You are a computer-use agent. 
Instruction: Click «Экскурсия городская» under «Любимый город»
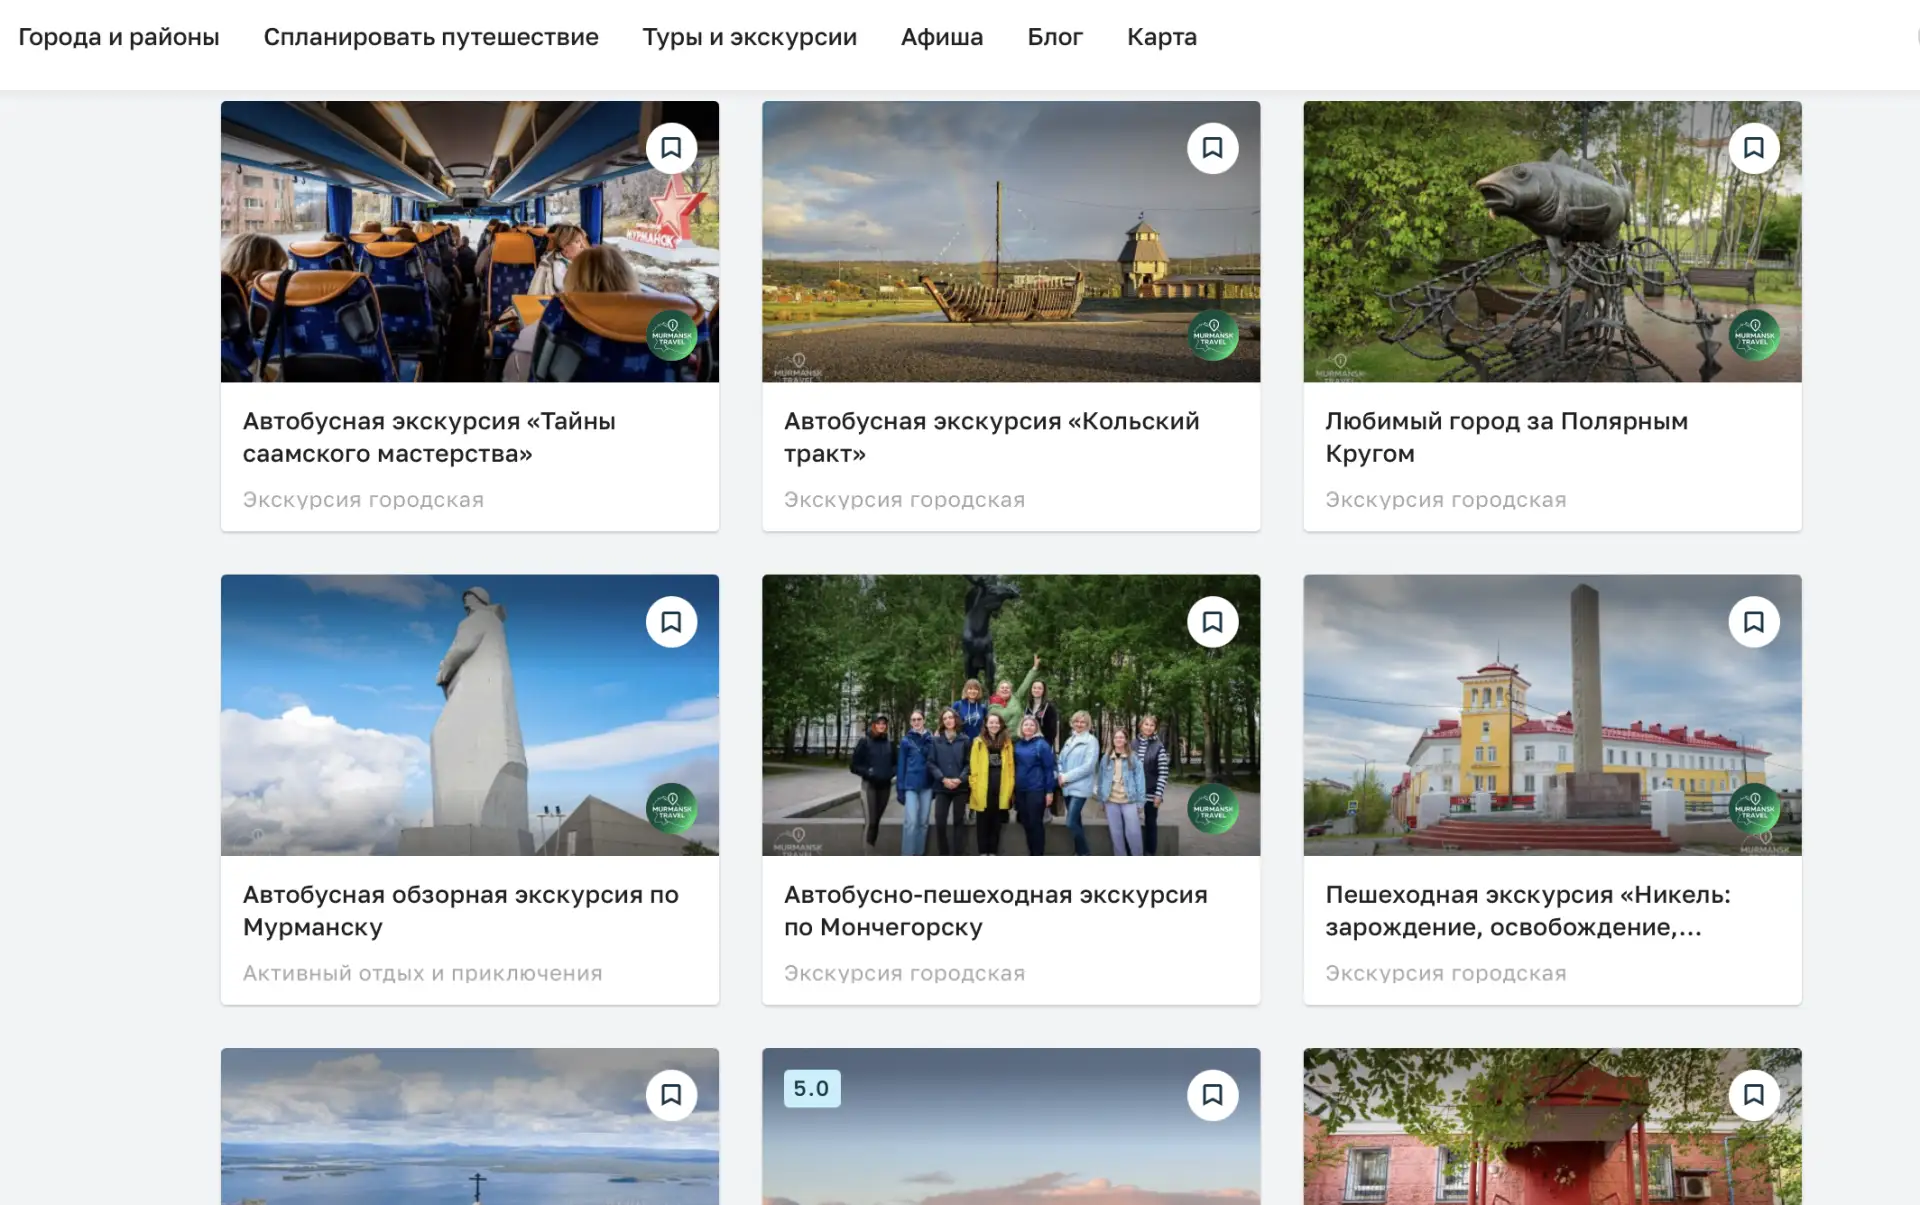pos(1446,499)
